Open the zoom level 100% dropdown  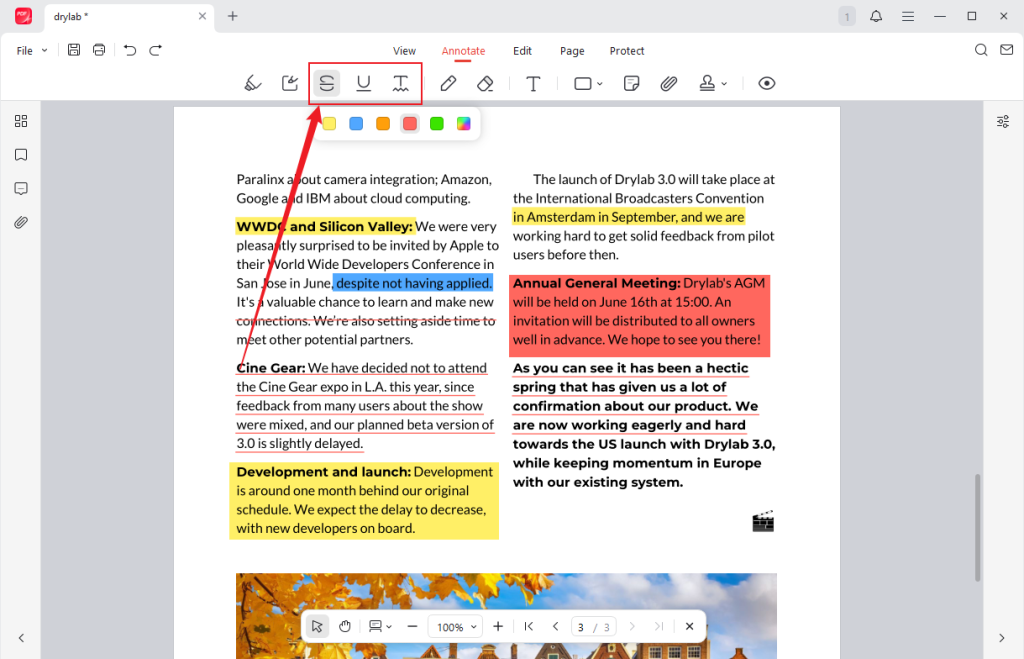(455, 626)
